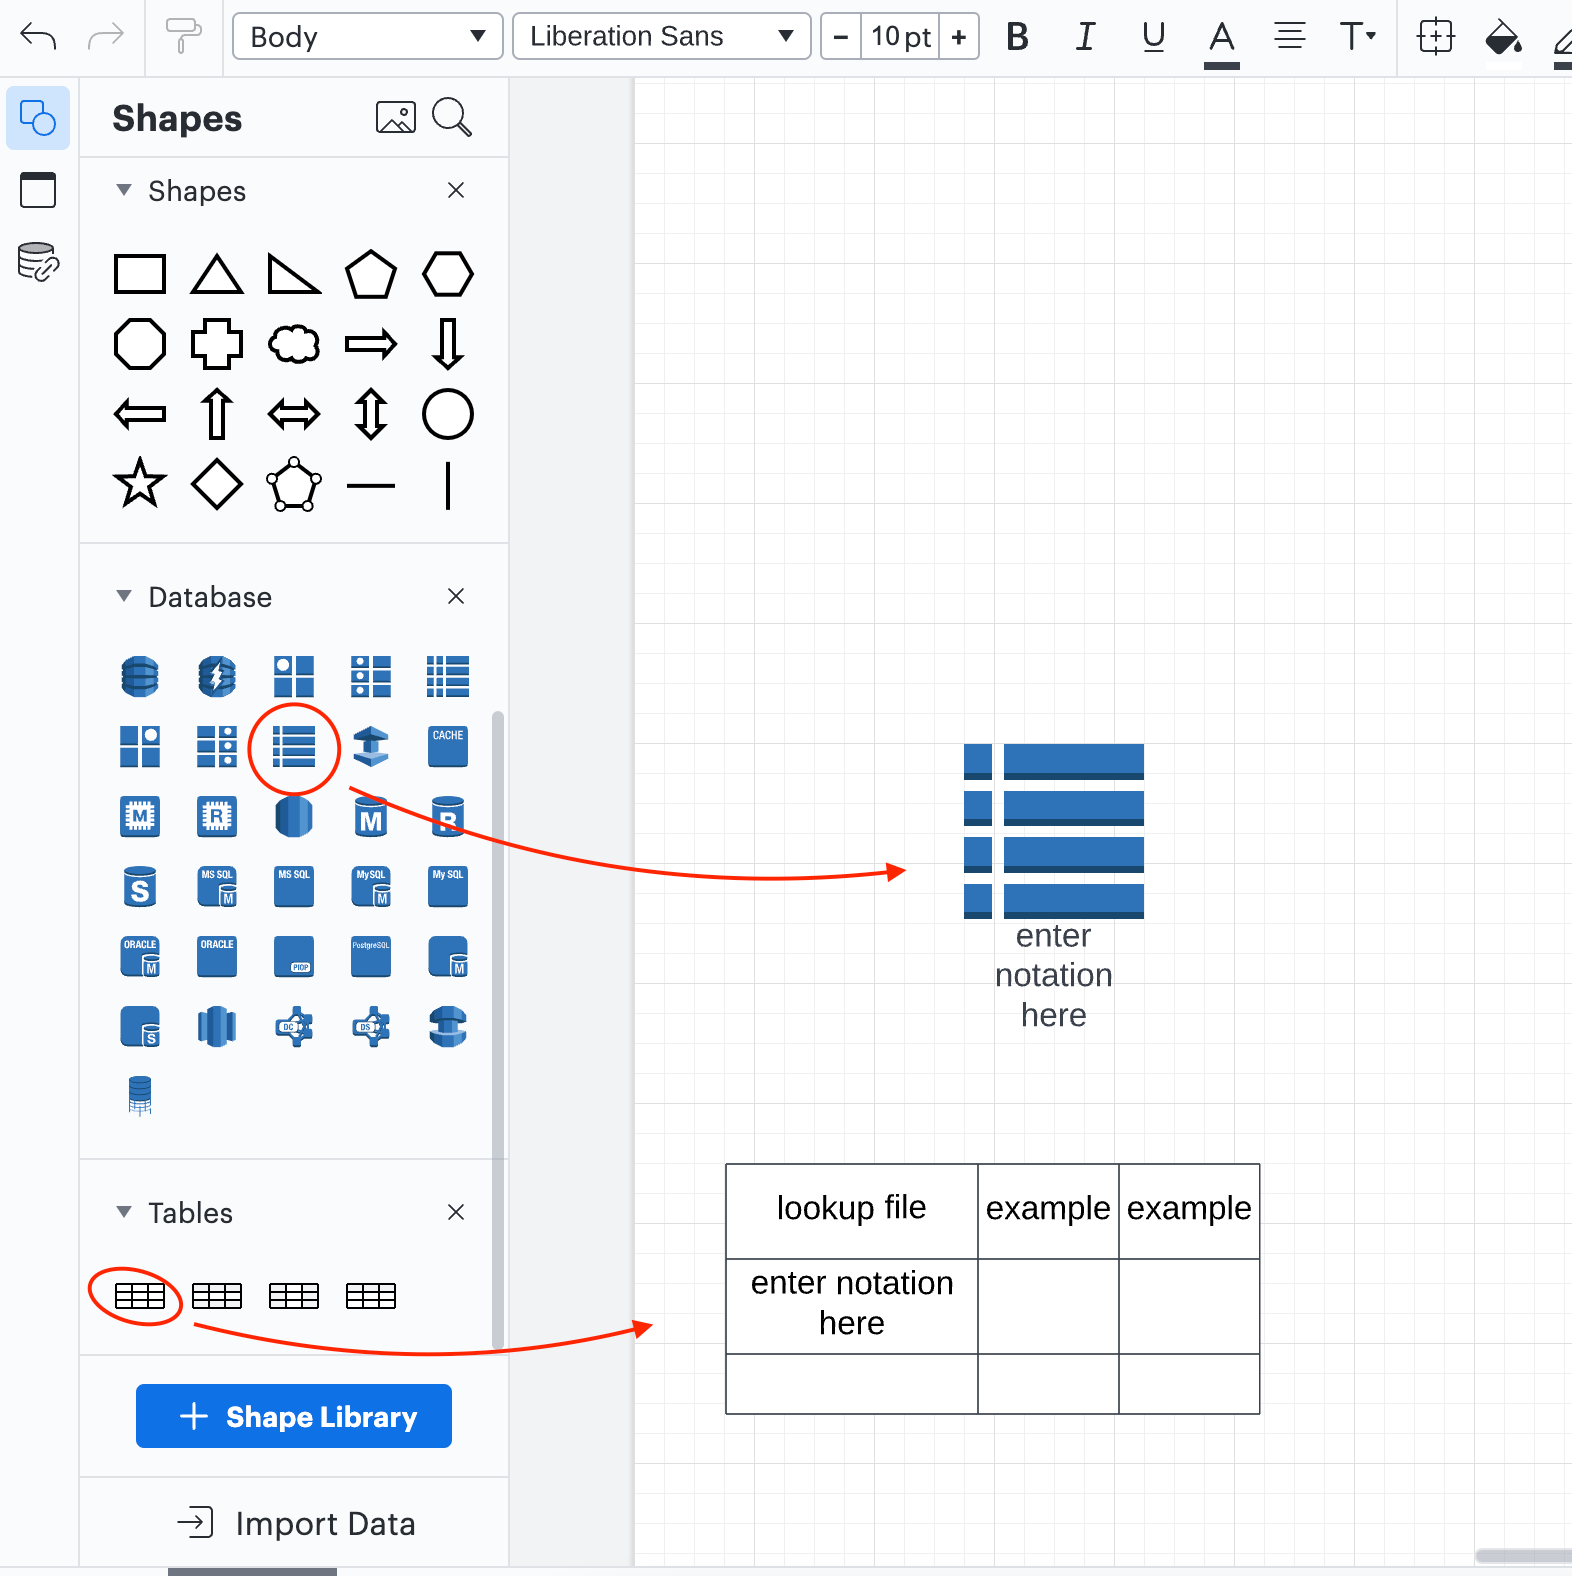Select the pentagon shape
This screenshot has width=1572, height=1576.
coord(371,274)
